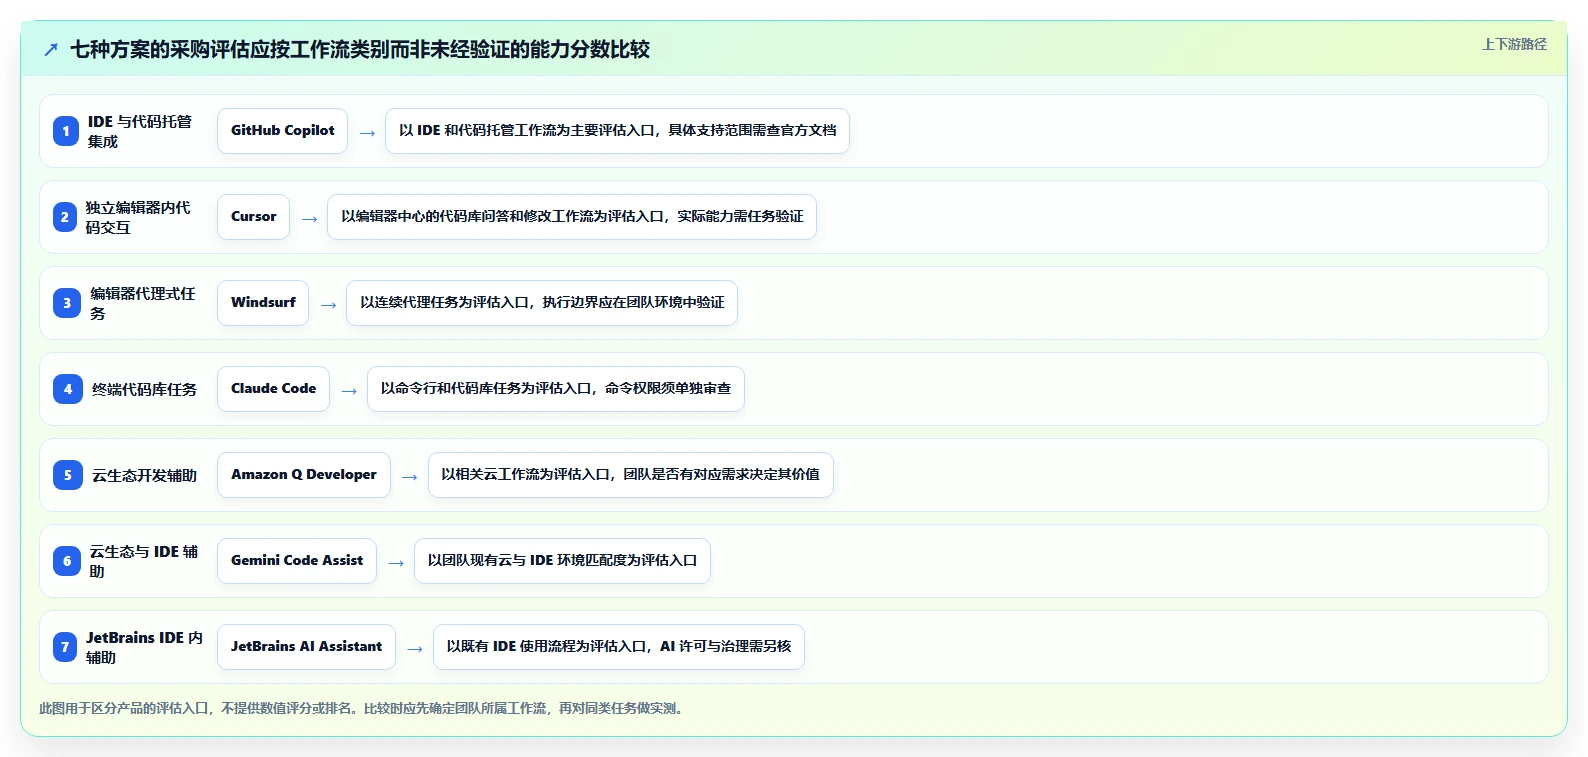Viewport: 1588px width, 757px height.
Task: Click the arrow after Windsurf
Action: (328, 305)
